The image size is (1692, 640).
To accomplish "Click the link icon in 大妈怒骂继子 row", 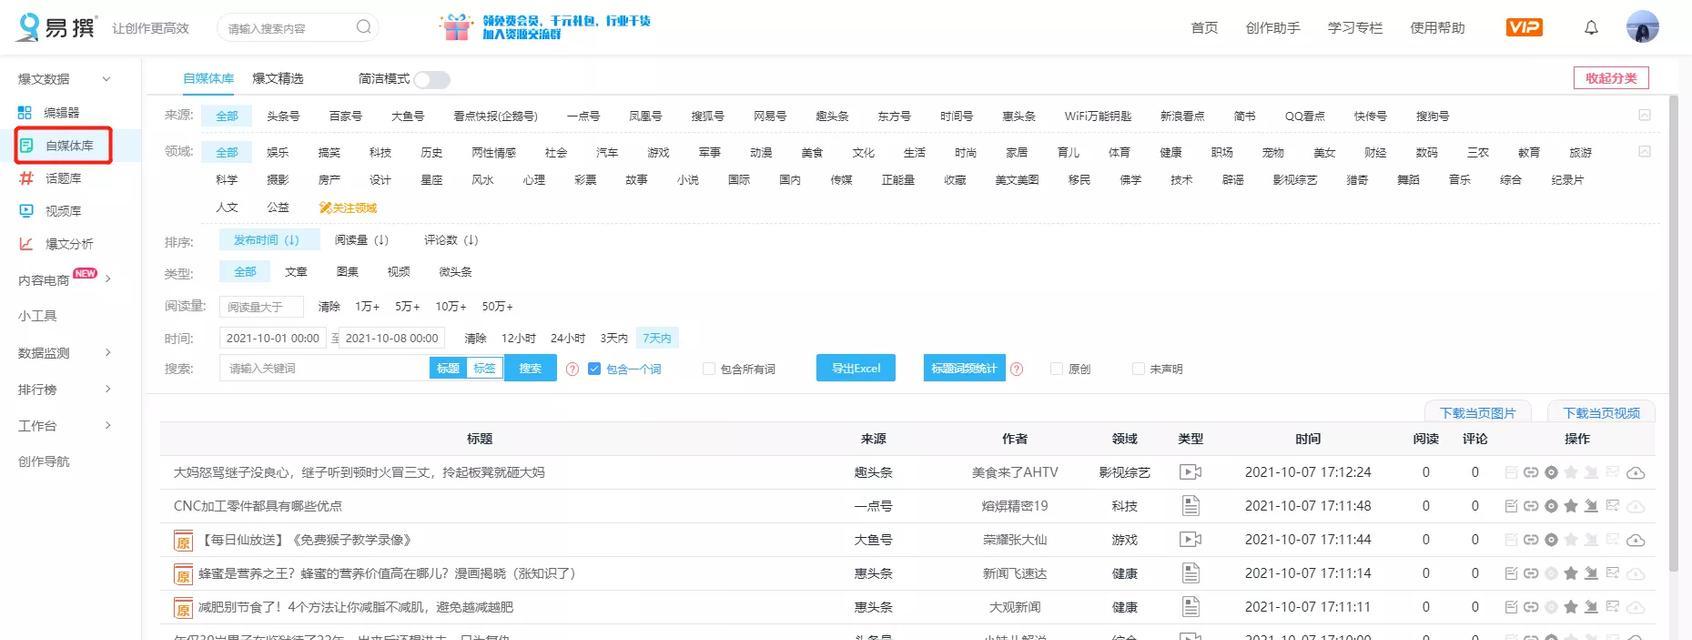I will tap(1530, 473).
